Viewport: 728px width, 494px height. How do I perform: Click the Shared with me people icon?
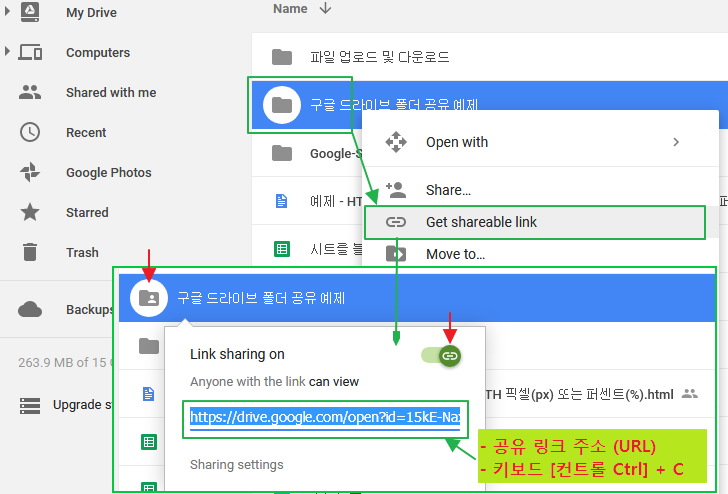30,92
